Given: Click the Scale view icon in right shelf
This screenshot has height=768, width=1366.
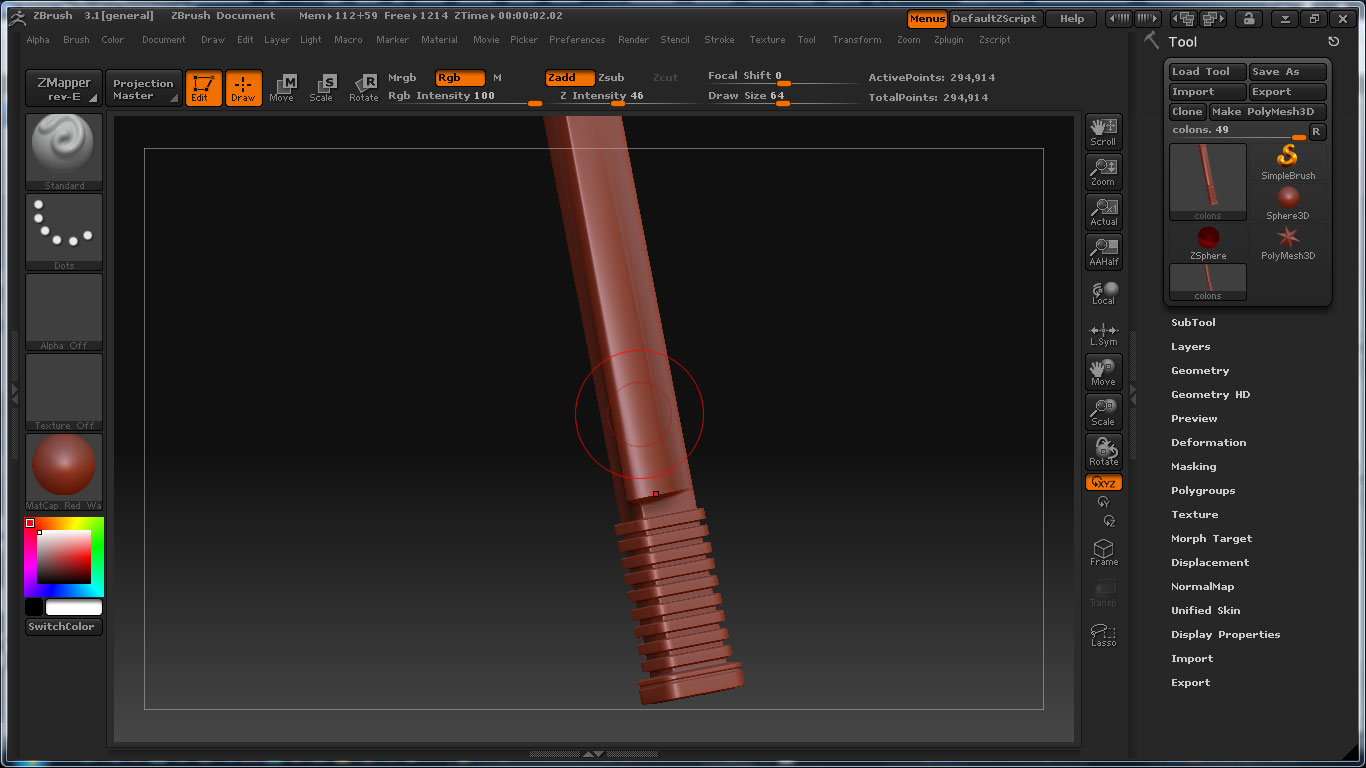Looking at the screenshot, I should pos(1103,412).
